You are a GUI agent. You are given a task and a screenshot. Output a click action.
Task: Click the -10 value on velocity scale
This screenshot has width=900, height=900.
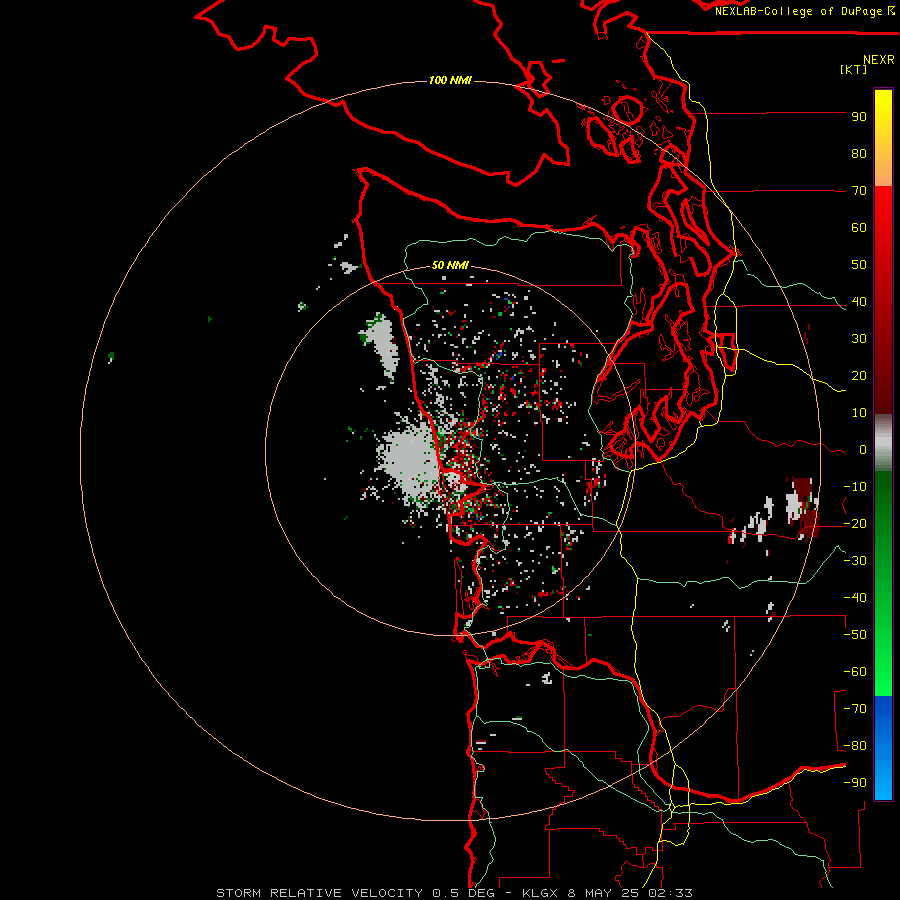click(x=855, y=487)
